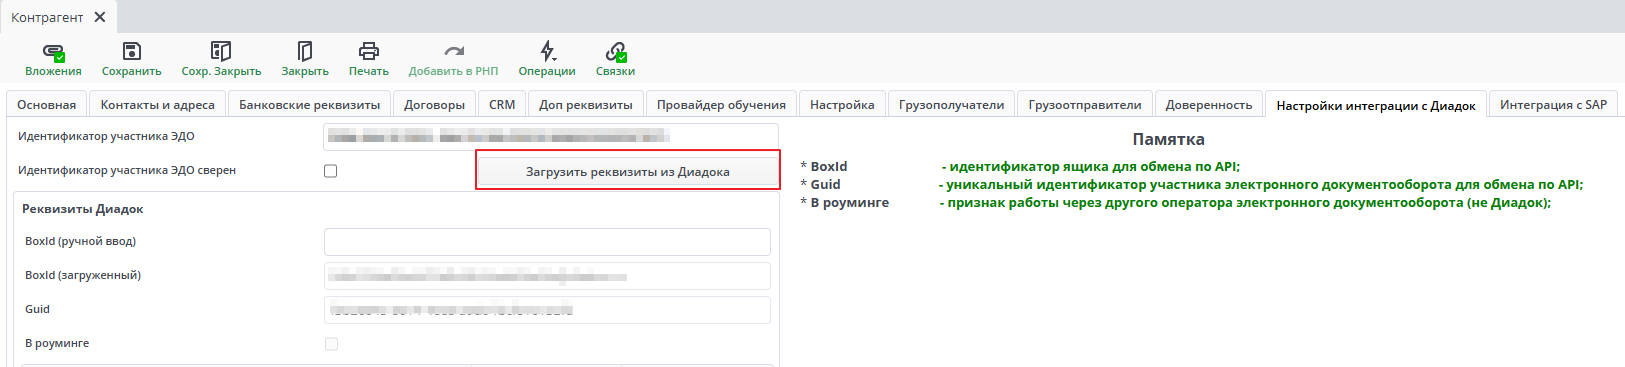Open the Грузополучатели tab

pos(951,104)
